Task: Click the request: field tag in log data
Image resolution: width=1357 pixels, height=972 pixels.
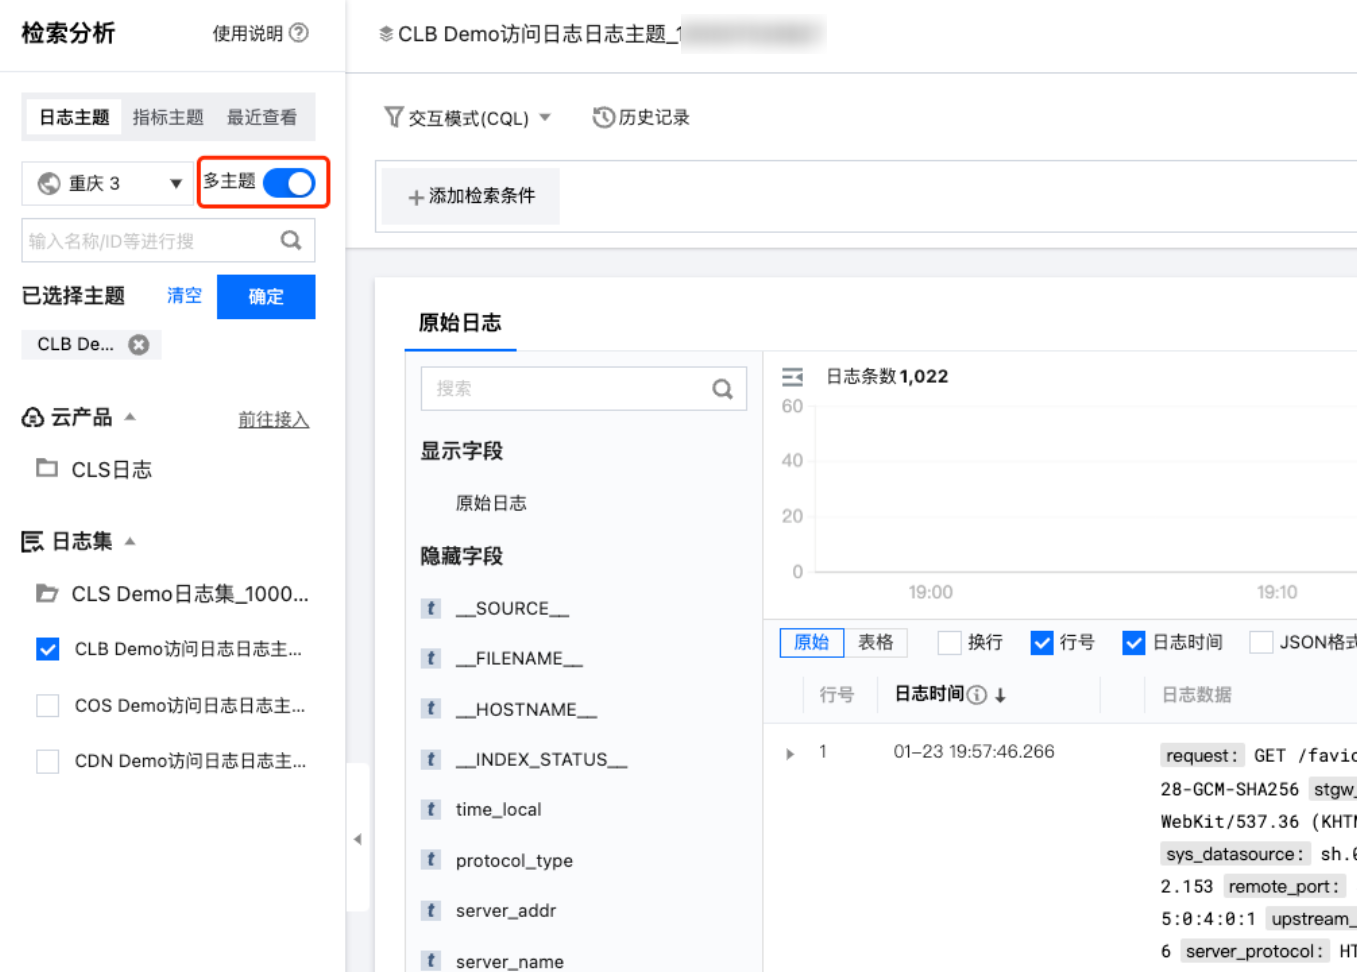Action: point(1201,756)
